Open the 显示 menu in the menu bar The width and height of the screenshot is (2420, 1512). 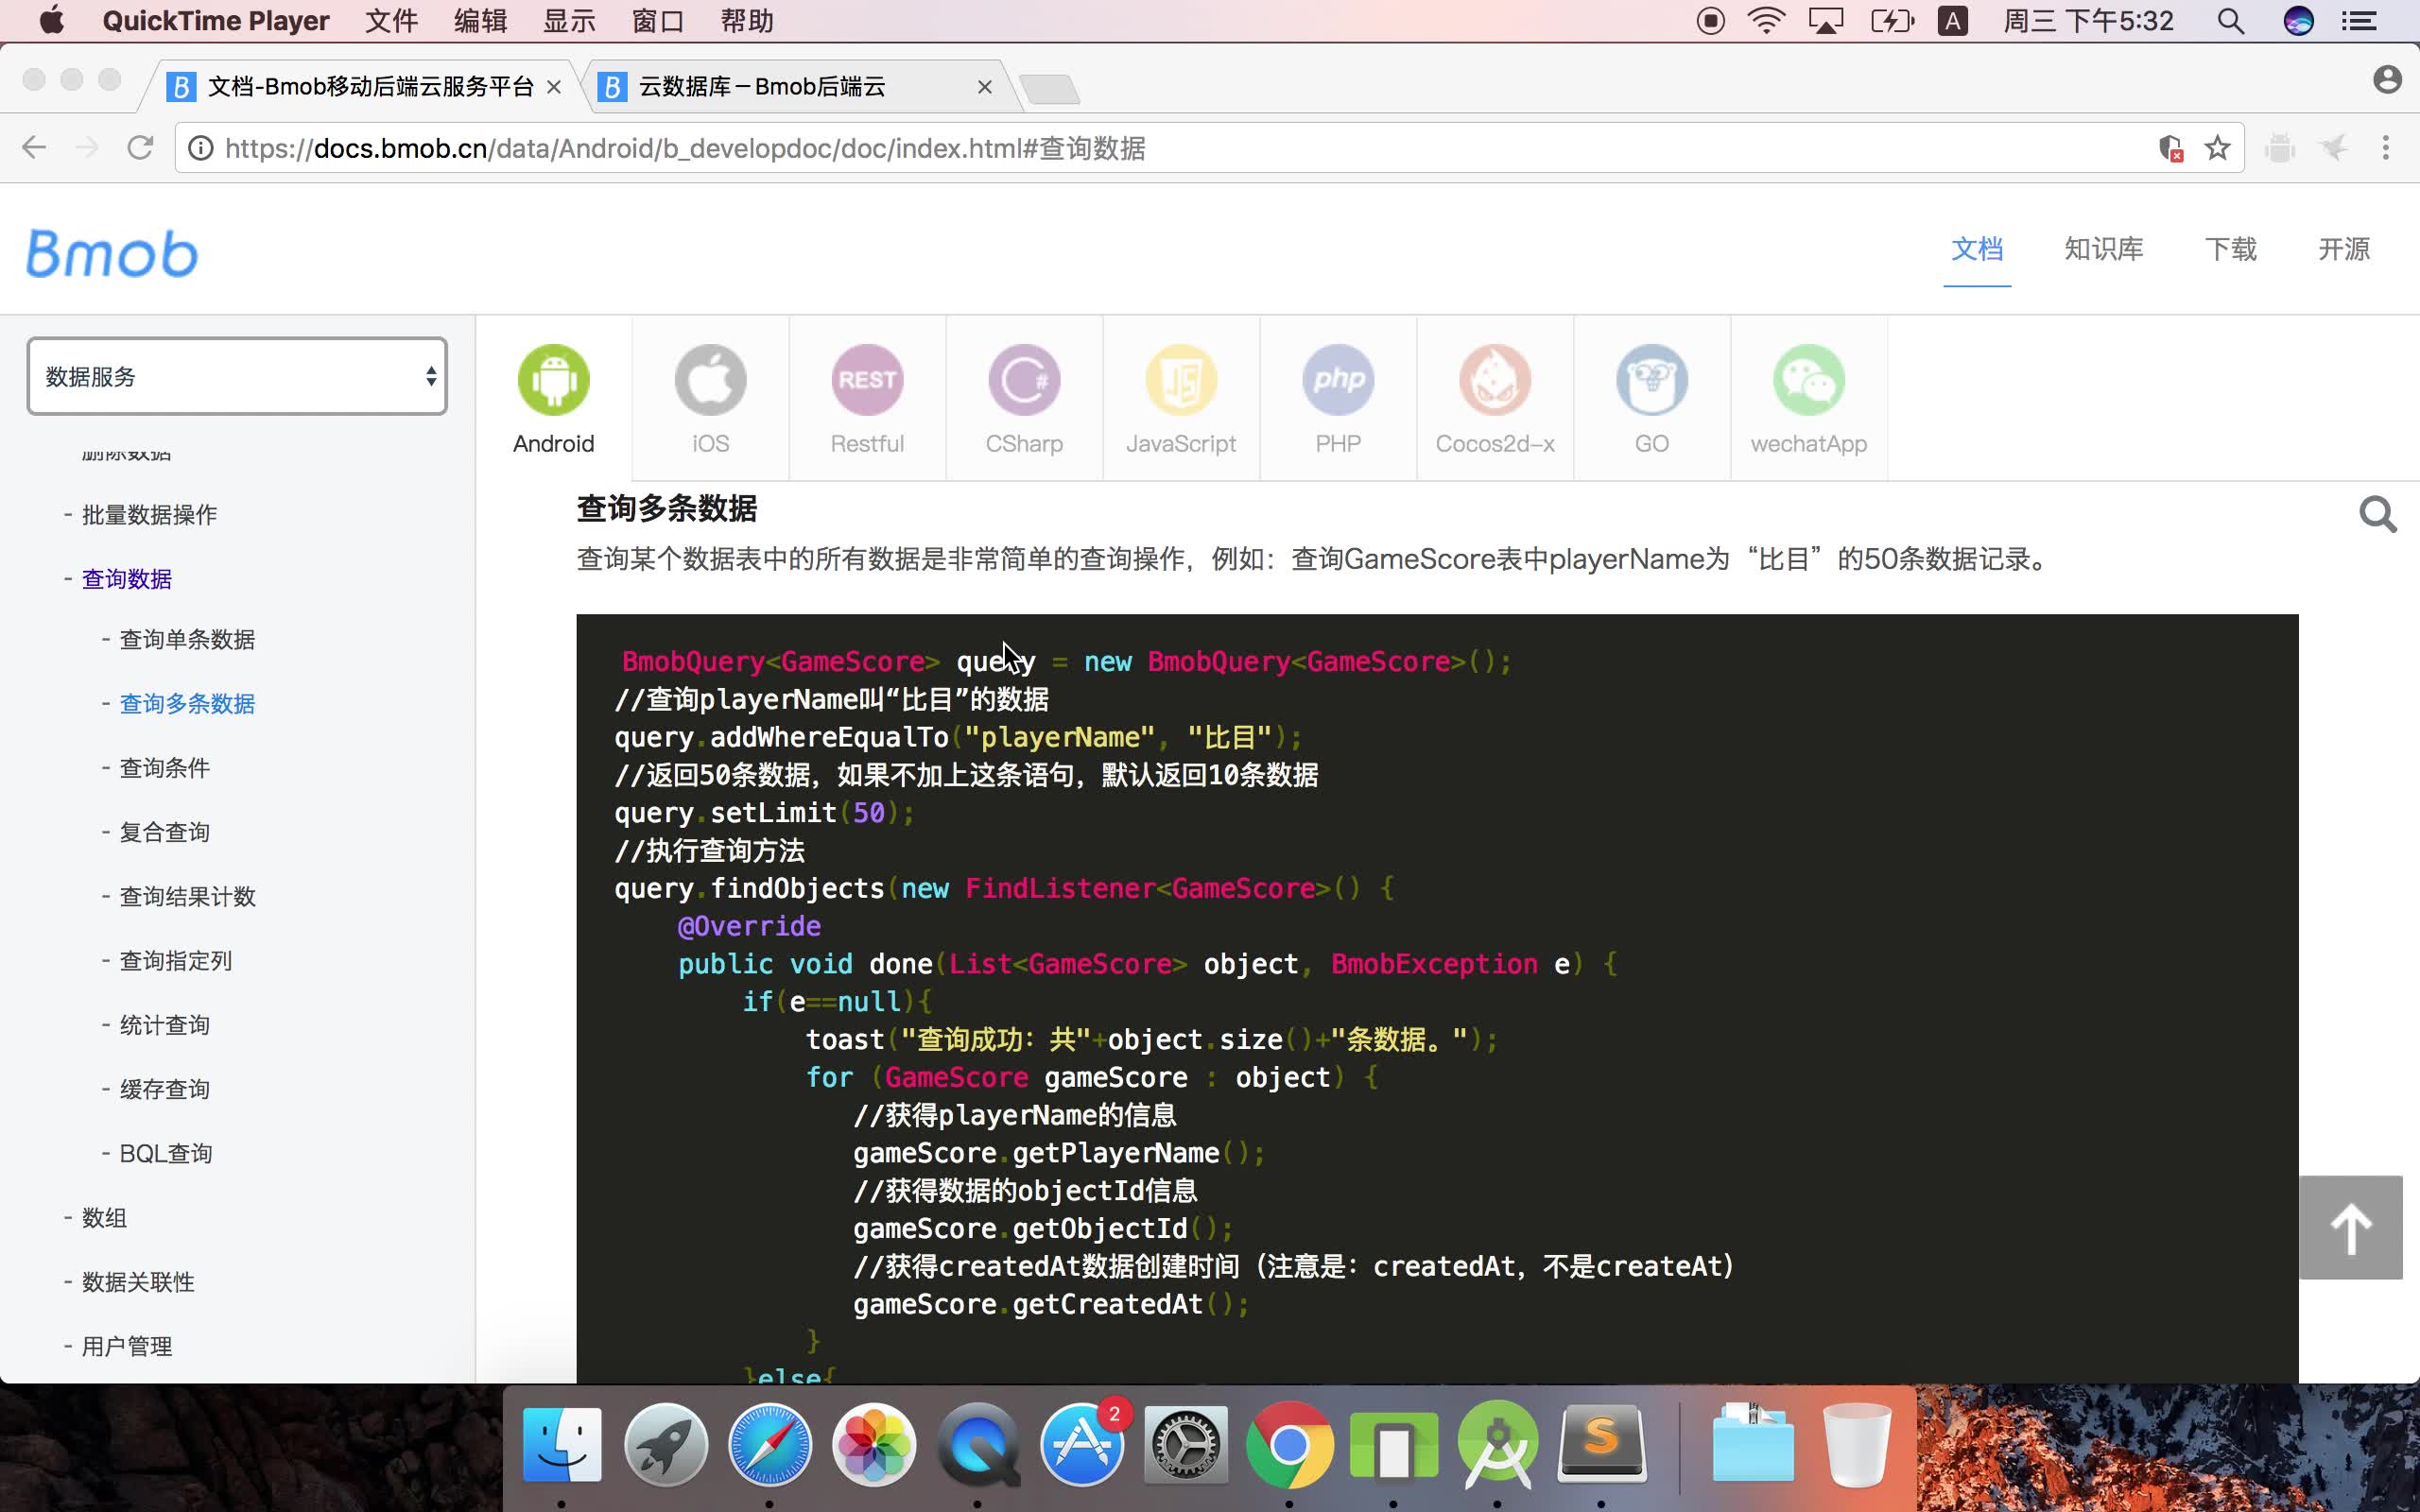[569, 21]
